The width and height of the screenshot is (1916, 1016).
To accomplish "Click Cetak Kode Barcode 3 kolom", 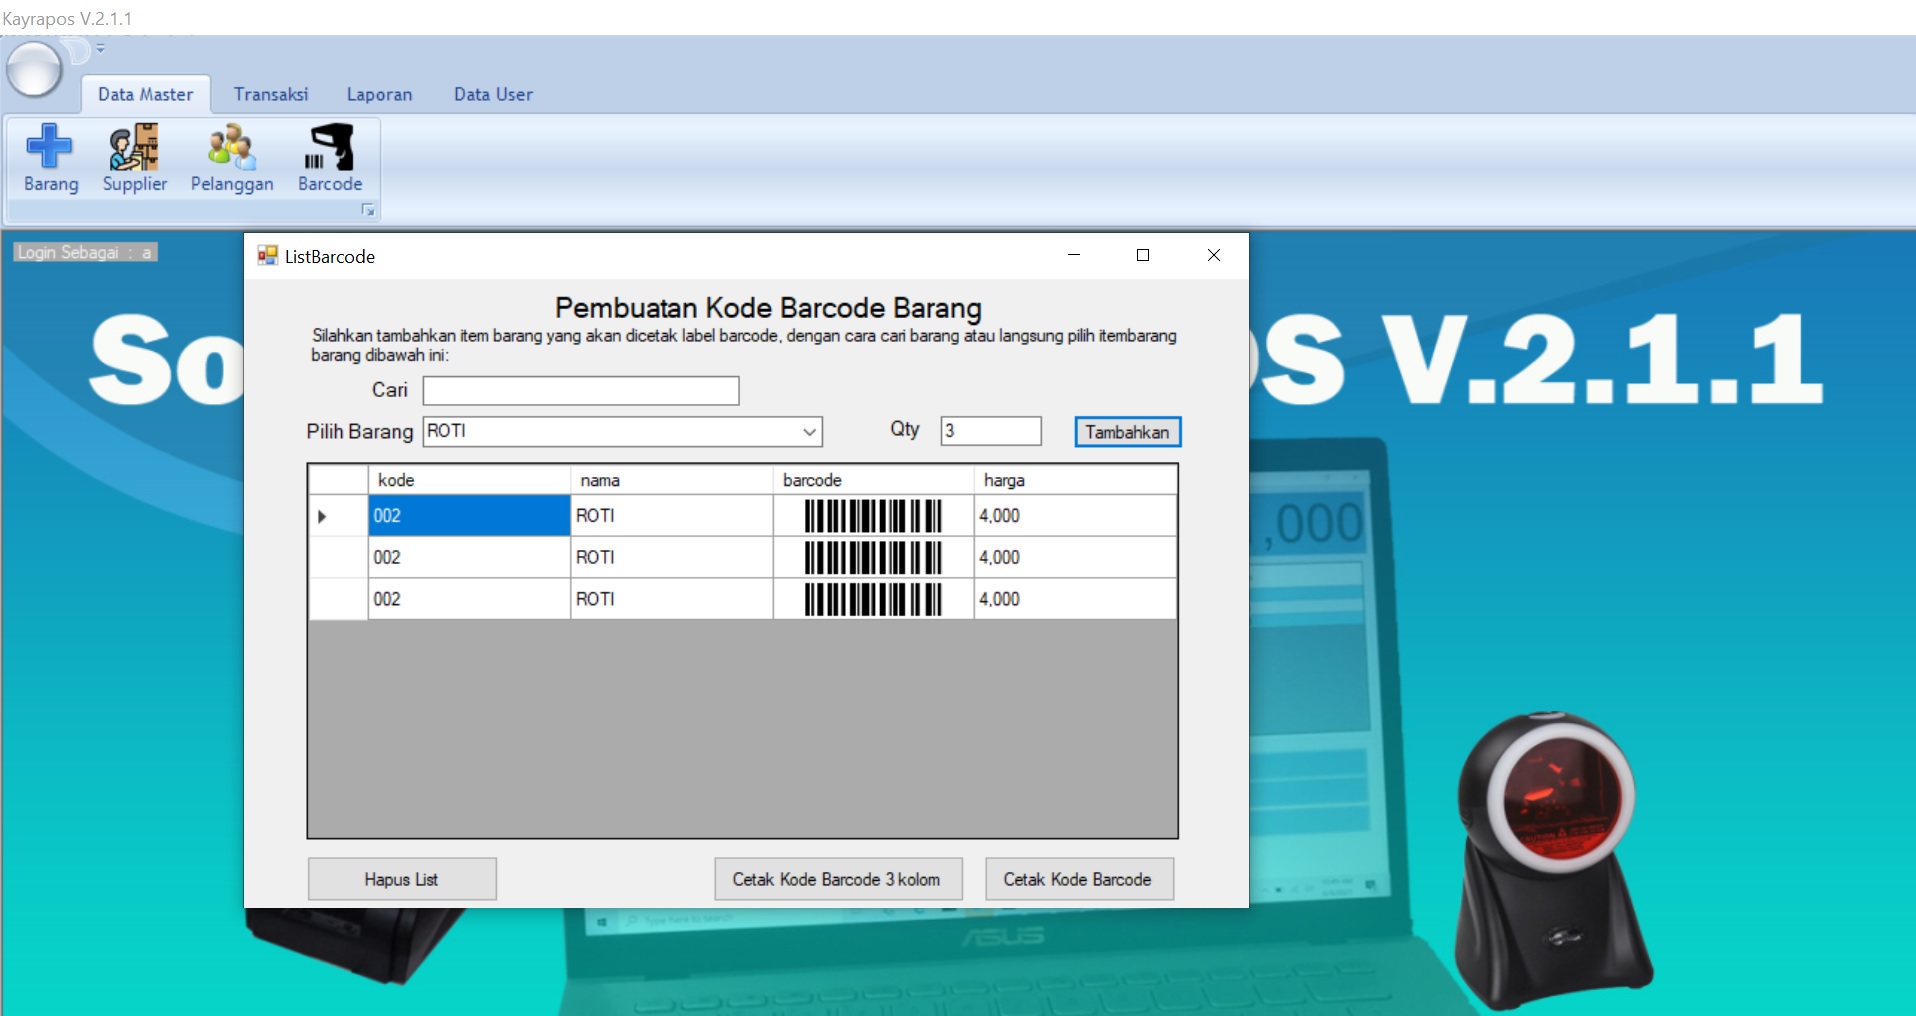I will click(x=837, y=879).
